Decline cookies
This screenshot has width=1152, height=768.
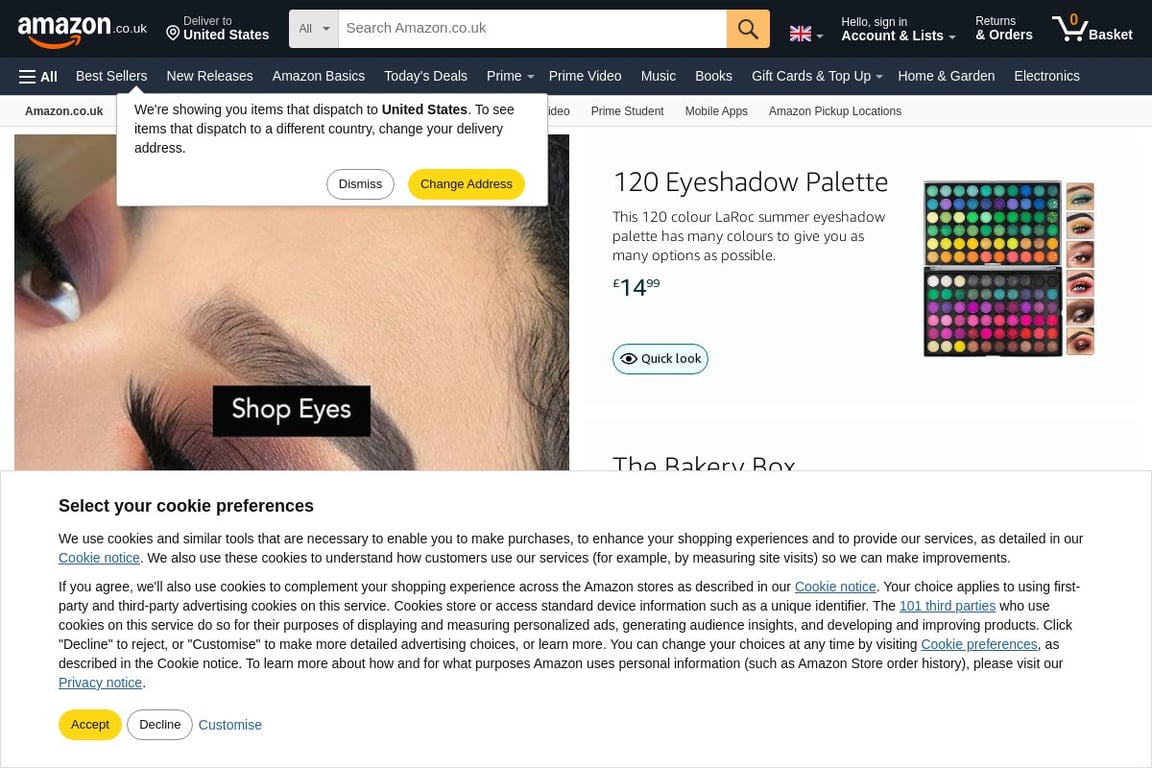159,725
